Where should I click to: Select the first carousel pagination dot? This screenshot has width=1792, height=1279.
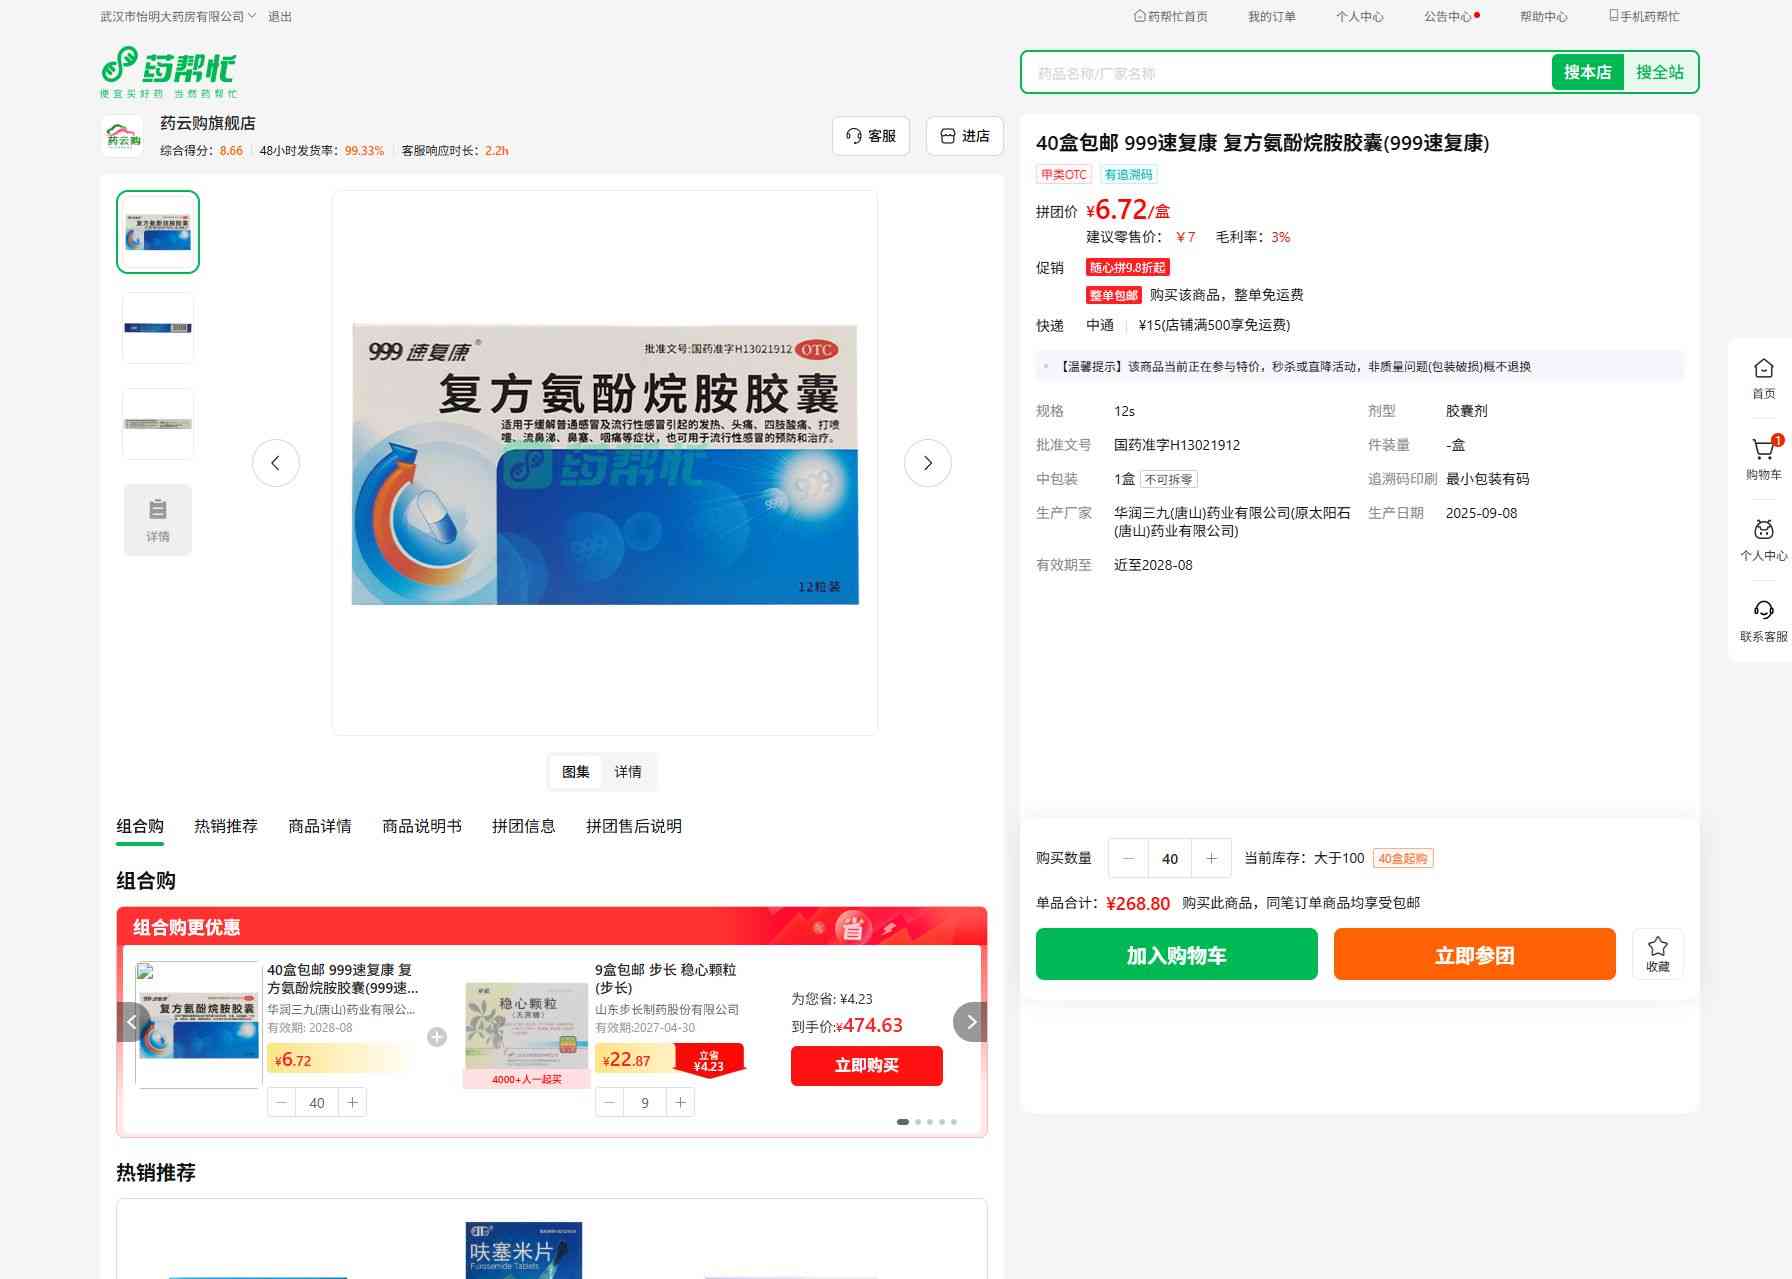tap(903, 1122)
